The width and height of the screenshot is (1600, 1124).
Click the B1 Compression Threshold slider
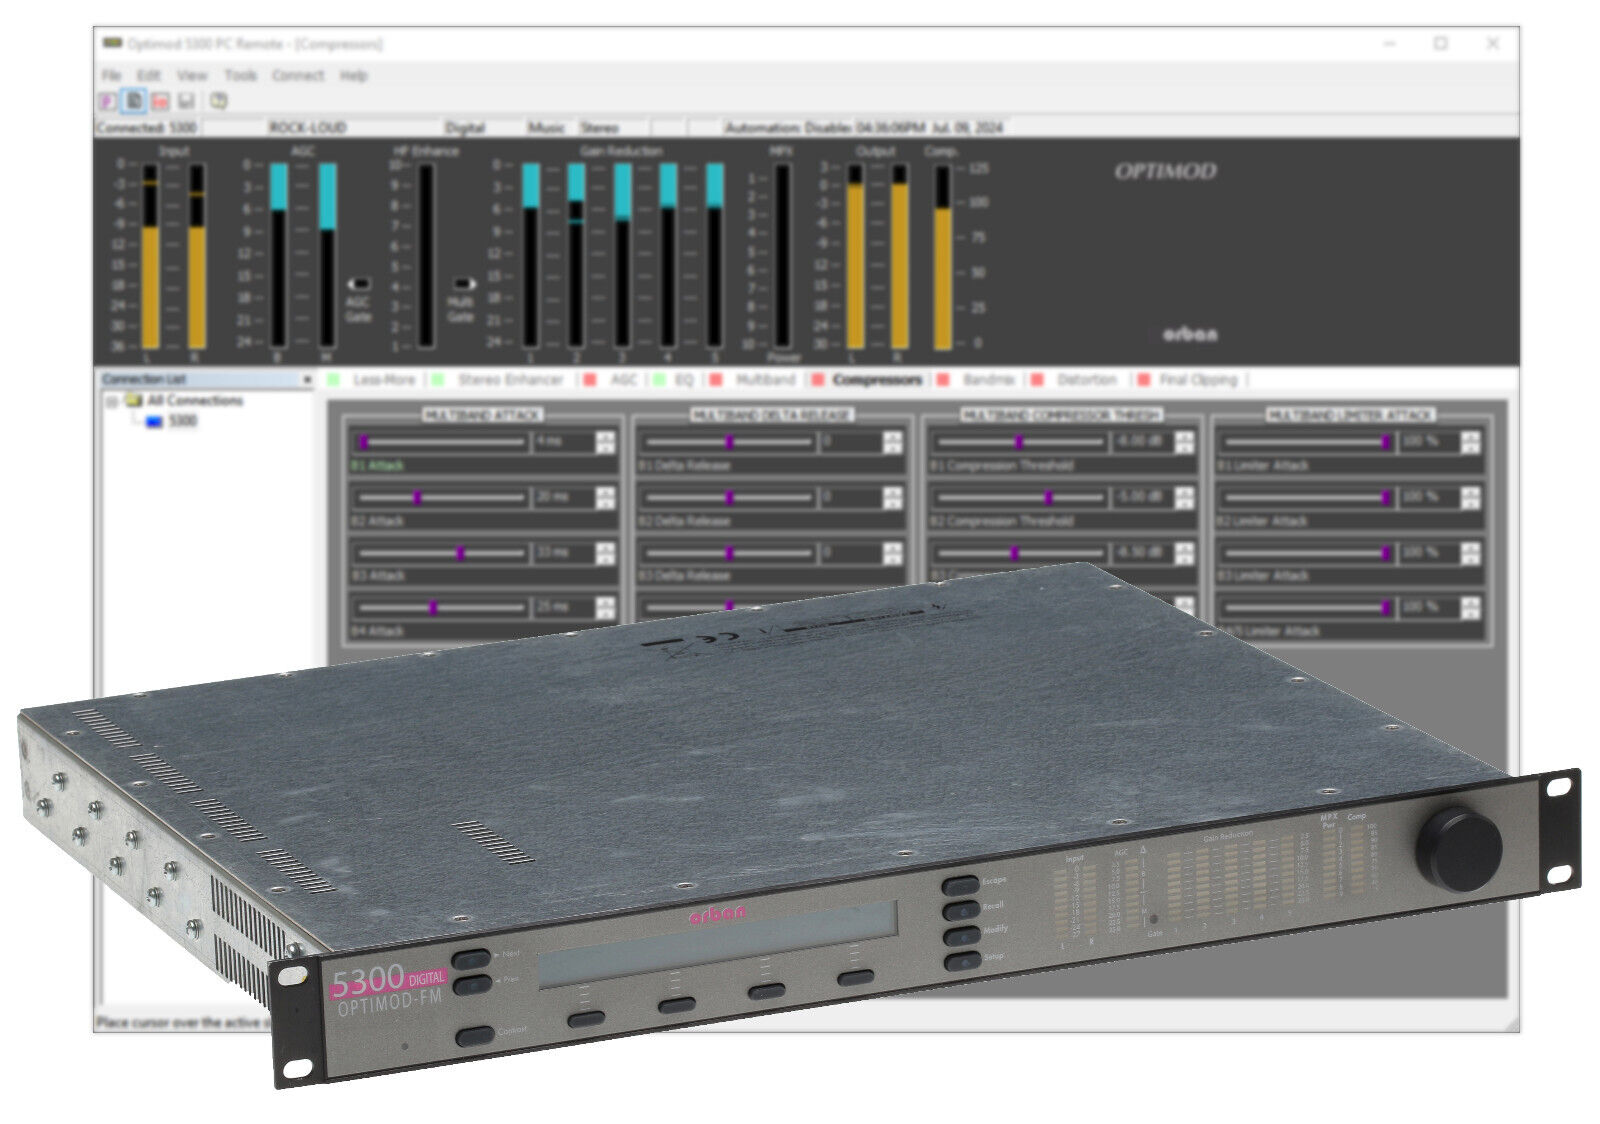(x=1020, y=442)
